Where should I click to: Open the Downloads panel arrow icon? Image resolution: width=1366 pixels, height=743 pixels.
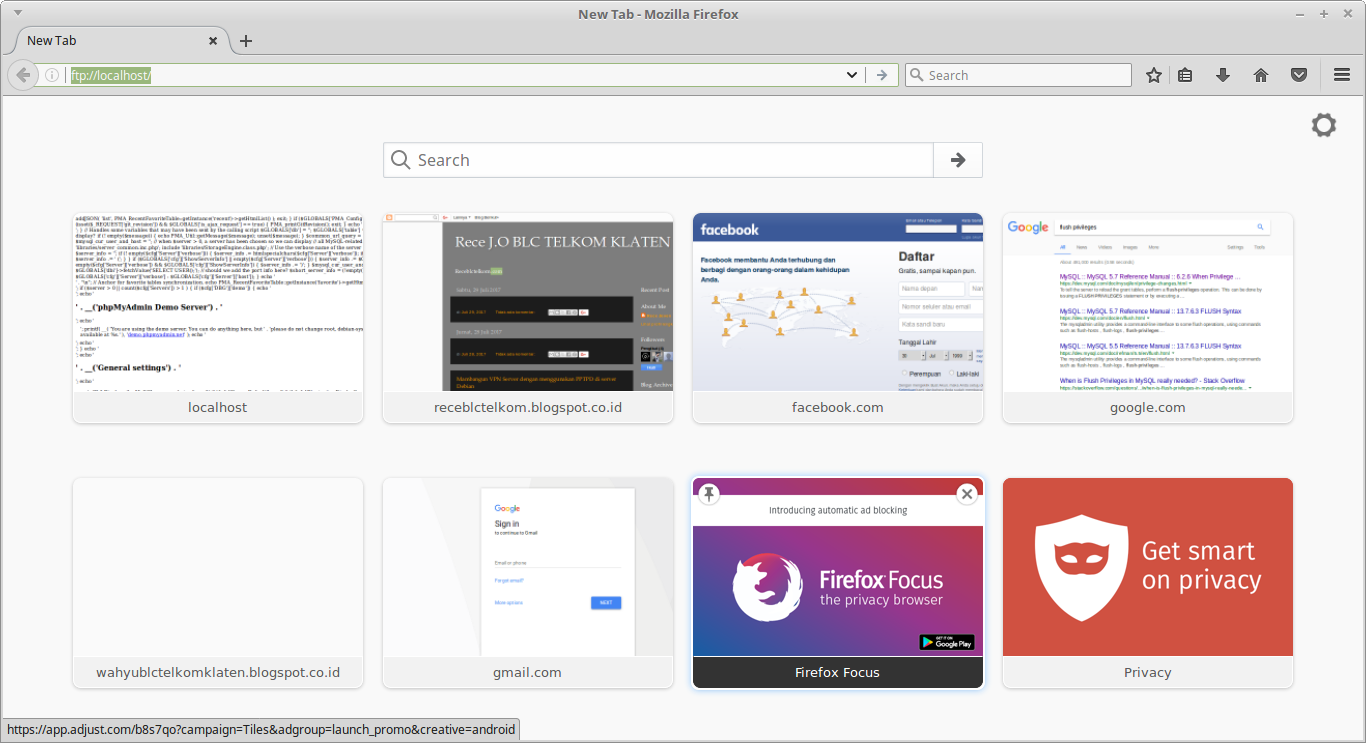click(1222, 74)
